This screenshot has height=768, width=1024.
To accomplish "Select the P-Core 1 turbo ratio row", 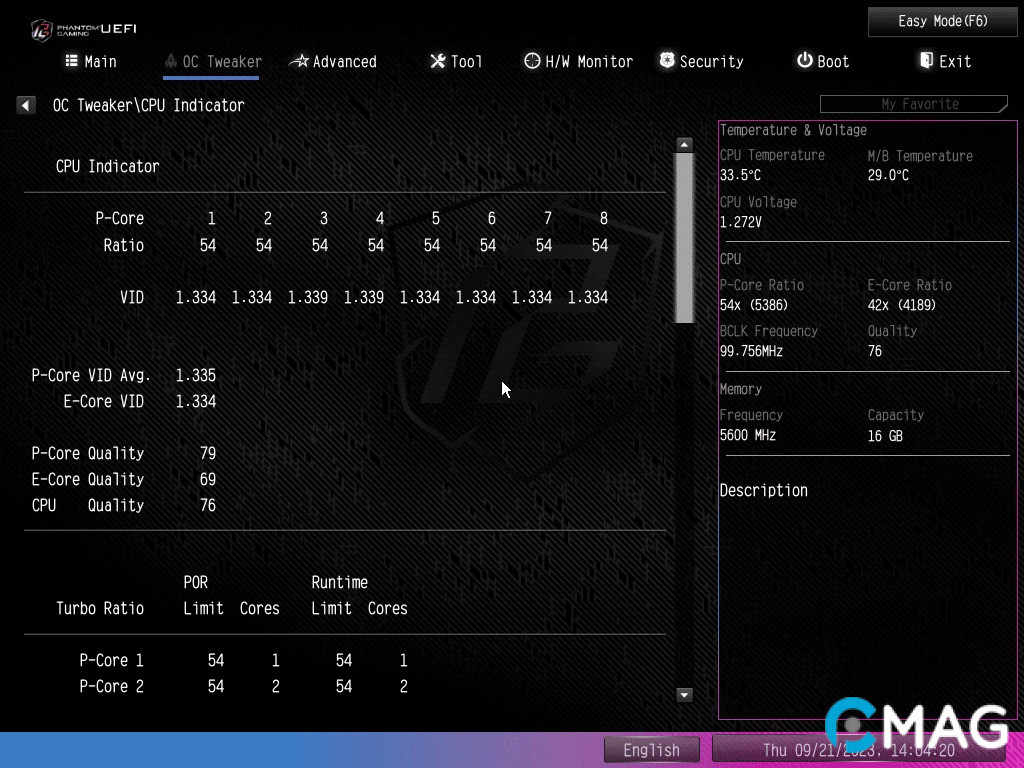I will coord(243,660).
